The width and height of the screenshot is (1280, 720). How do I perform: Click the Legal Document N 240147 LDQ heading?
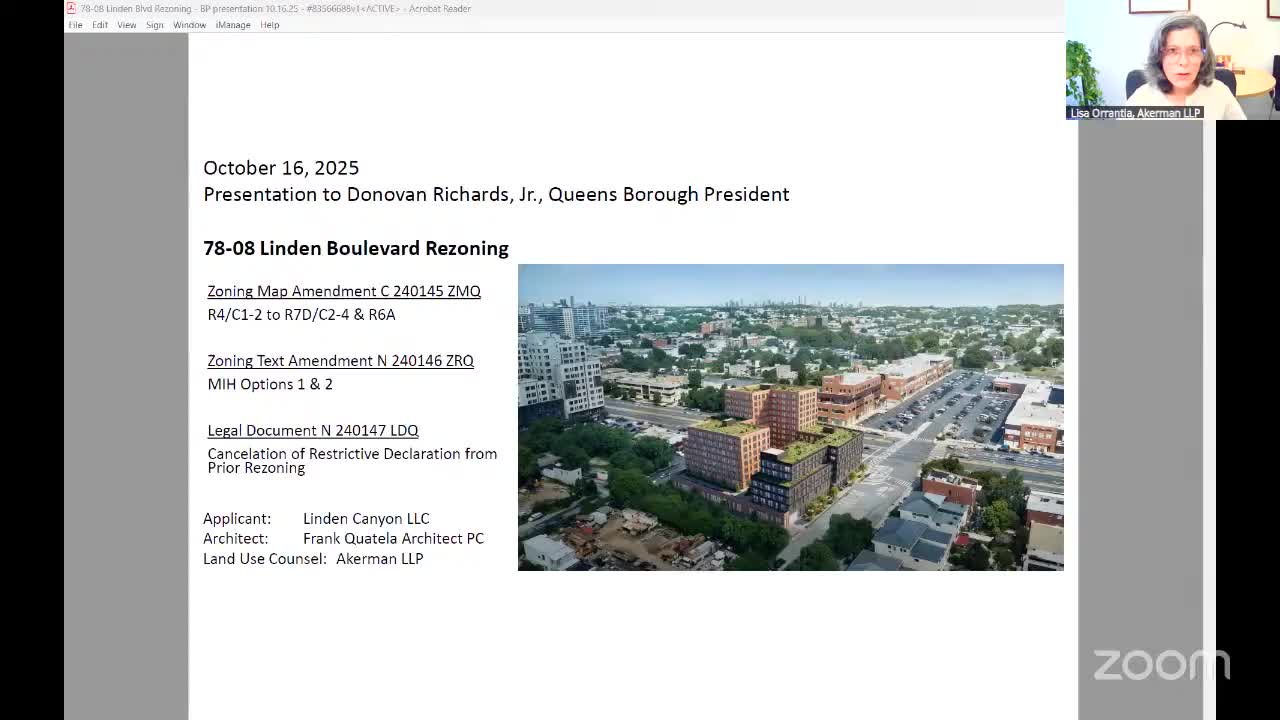point(313,431)
